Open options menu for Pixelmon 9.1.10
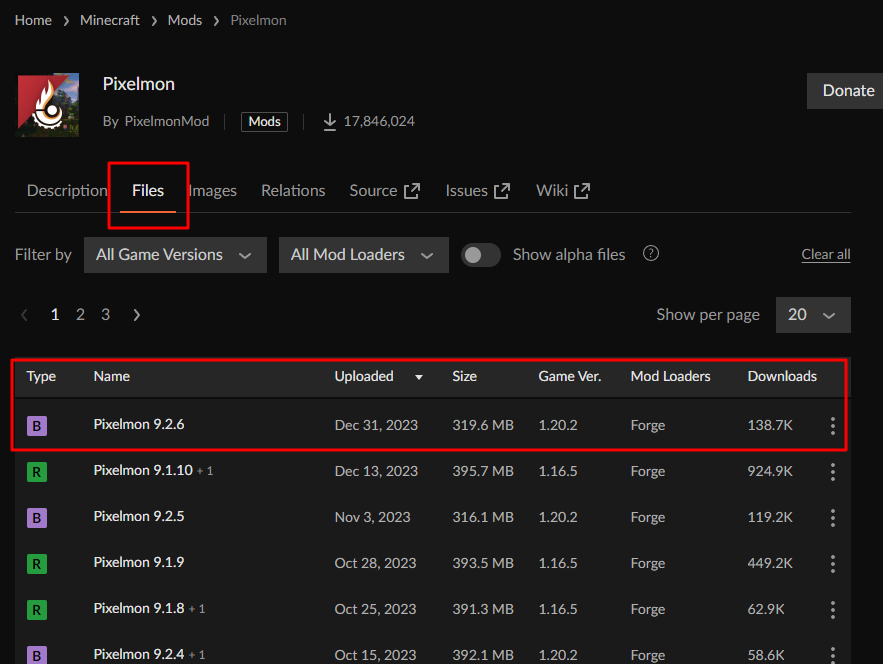Image resolution: width=883 pixels, height=664 pixels. (832, 471)
